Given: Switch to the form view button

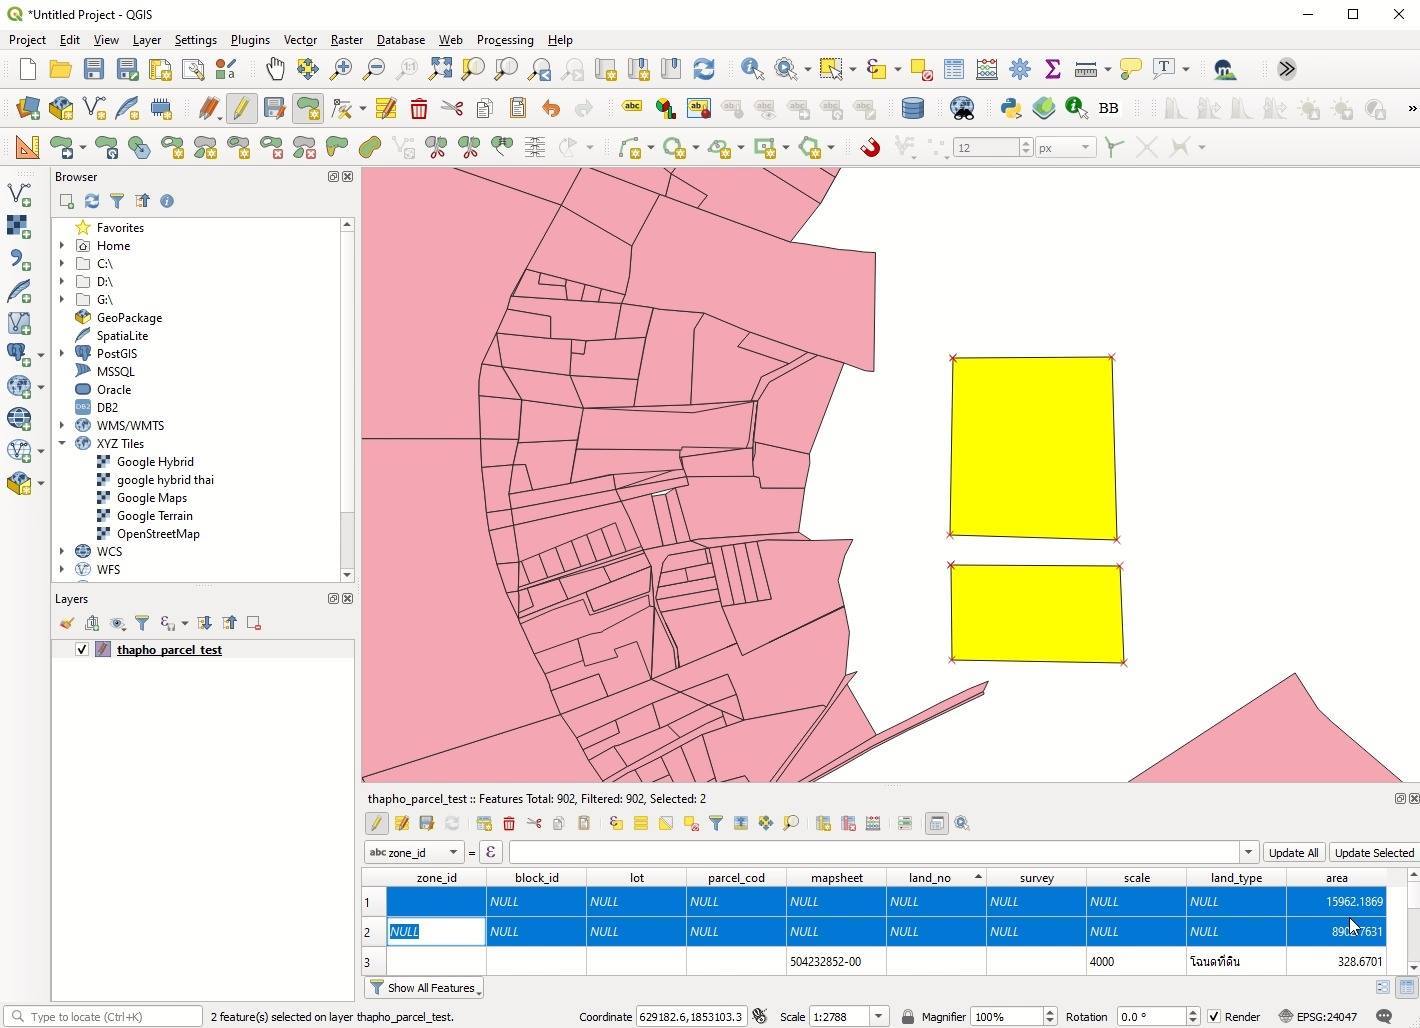Looking at the screenshot, I should [1383, 987].
